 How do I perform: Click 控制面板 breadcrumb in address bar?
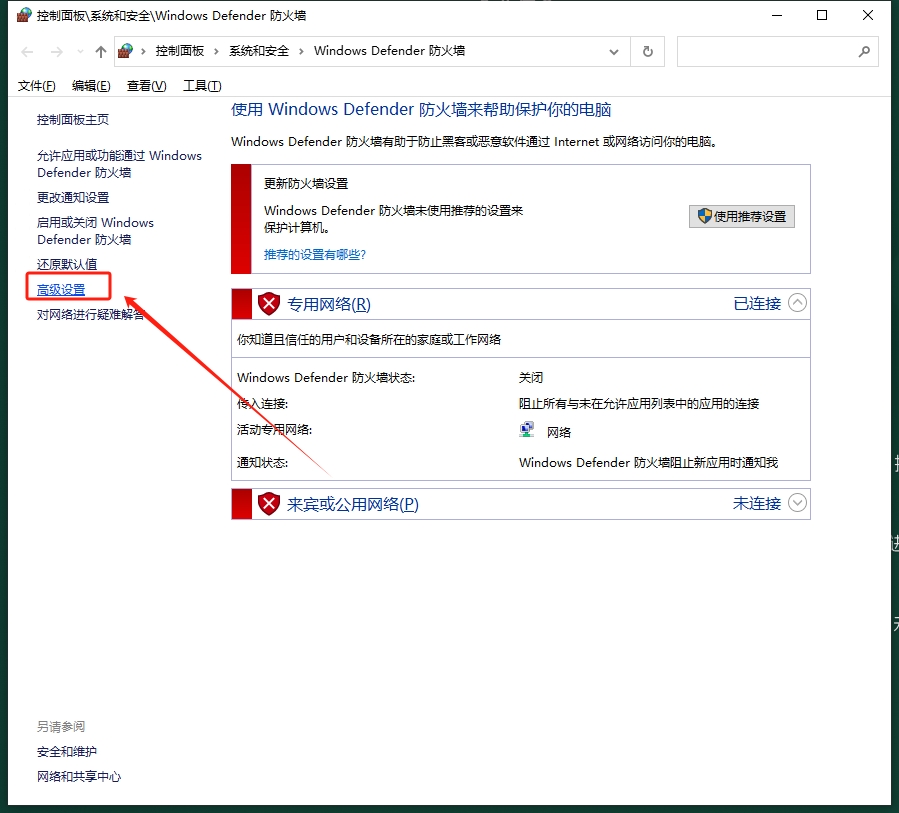tap(180, 51)
